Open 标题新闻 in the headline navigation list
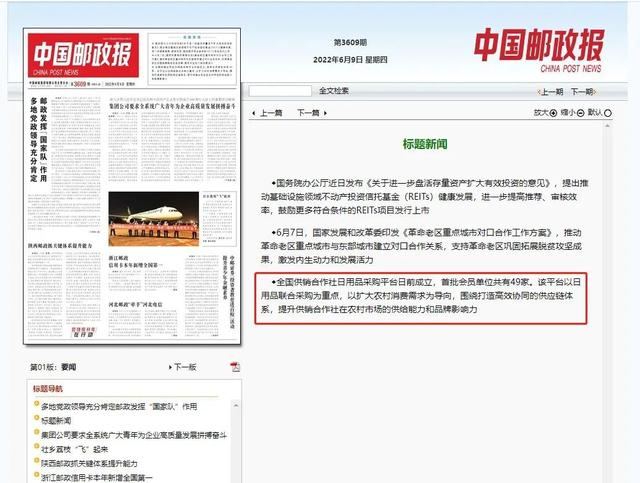The height and width of the screenshot is (483, 640). tap(56, 421)
